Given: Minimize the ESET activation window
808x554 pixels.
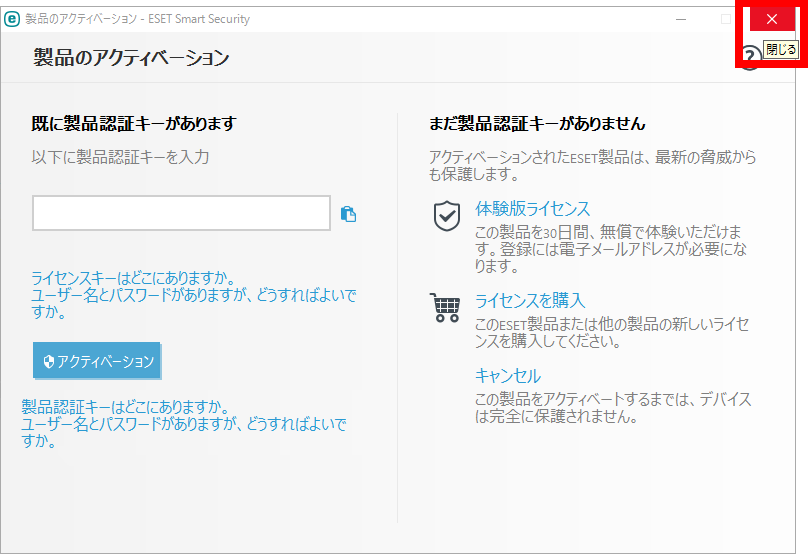Looking at the screenshot, I should (681, 19).
